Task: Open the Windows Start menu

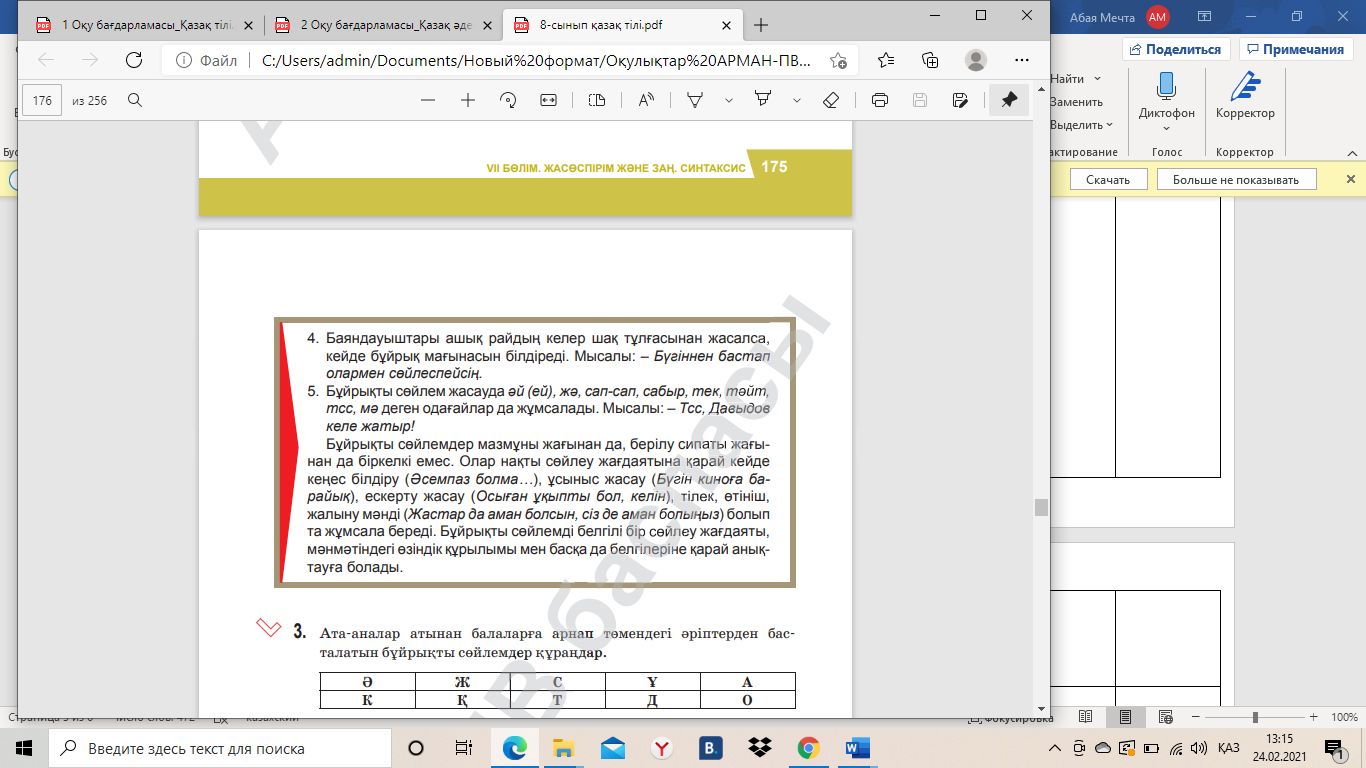Action: coord(24,748)
